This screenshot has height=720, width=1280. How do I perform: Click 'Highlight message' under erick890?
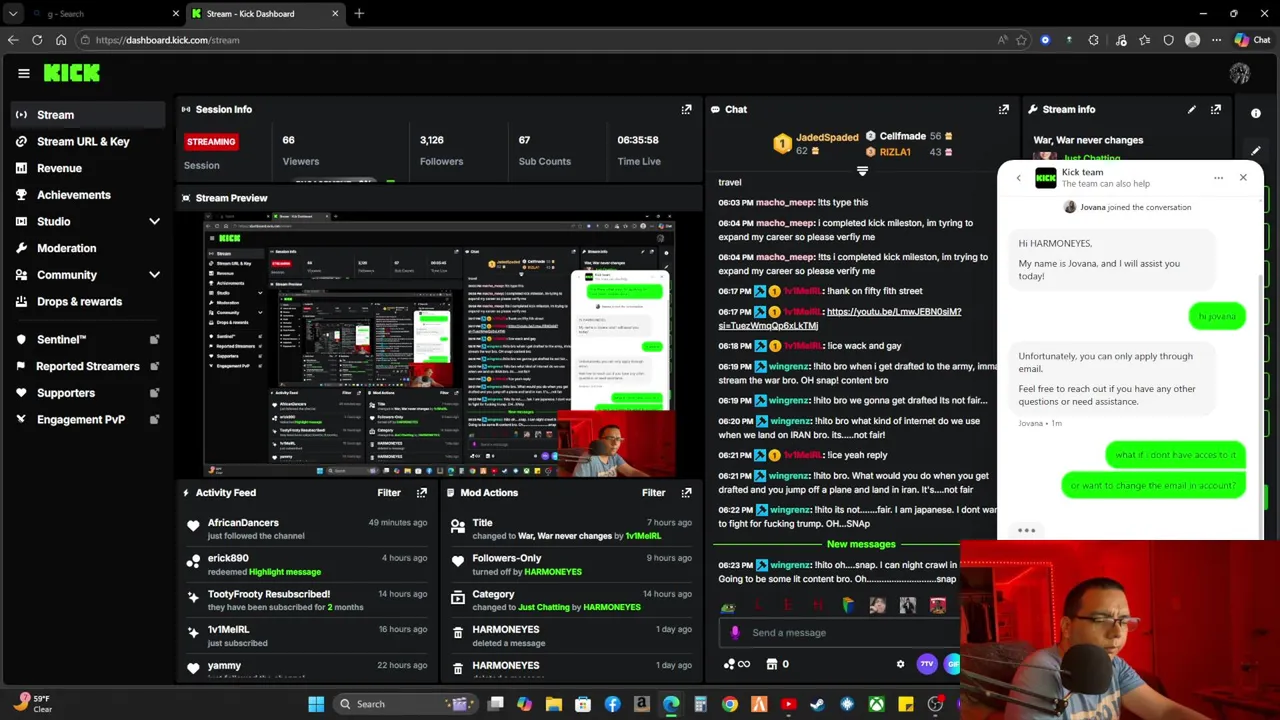point(284,572)
